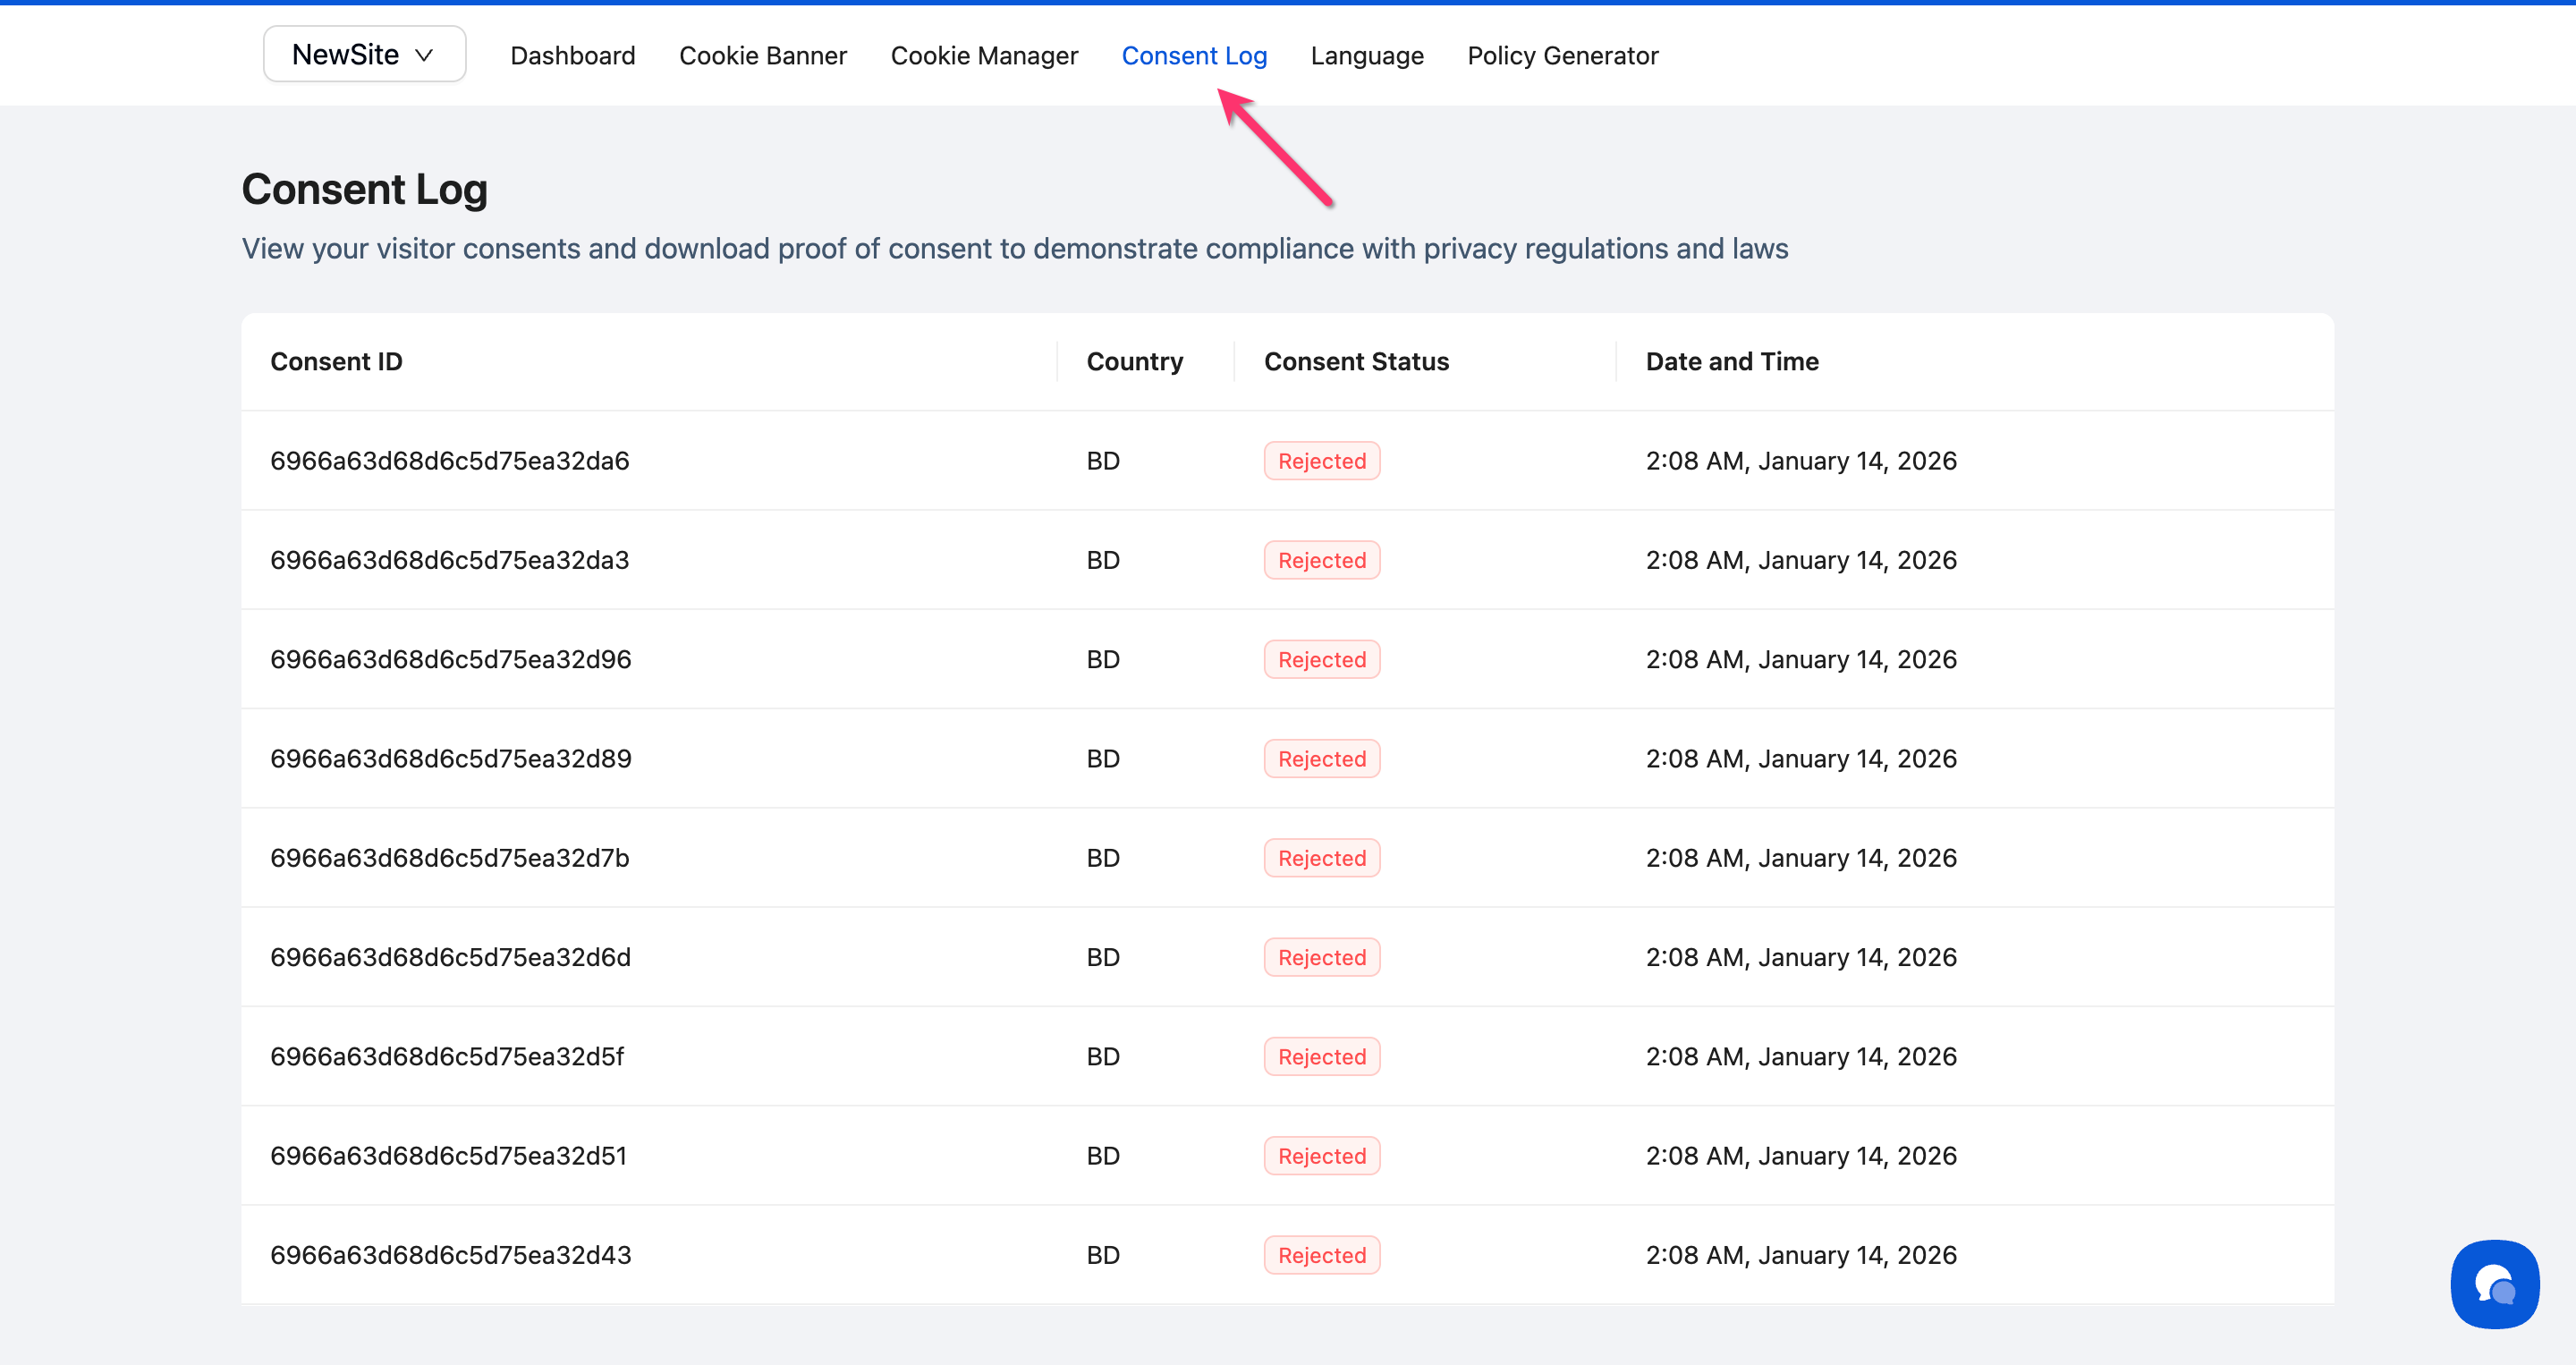This screenshot has height=1365, width=2576.
Task: Switch to Cookie Manager tab
Action: [983, 56]
